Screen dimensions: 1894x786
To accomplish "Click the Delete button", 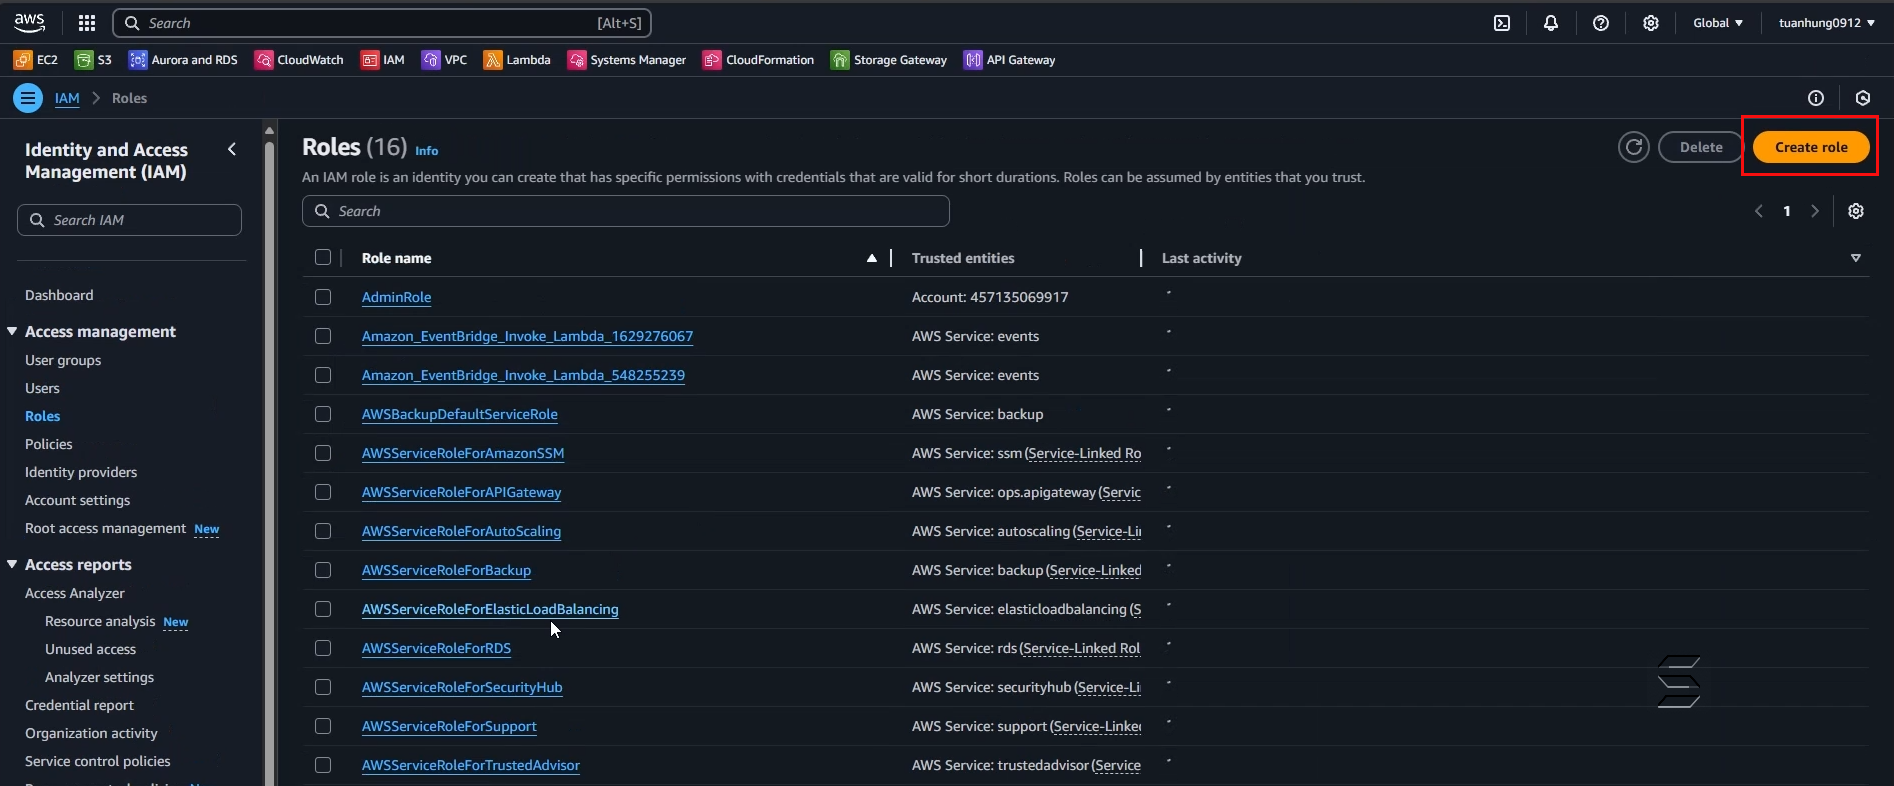I will (1701, 147).
